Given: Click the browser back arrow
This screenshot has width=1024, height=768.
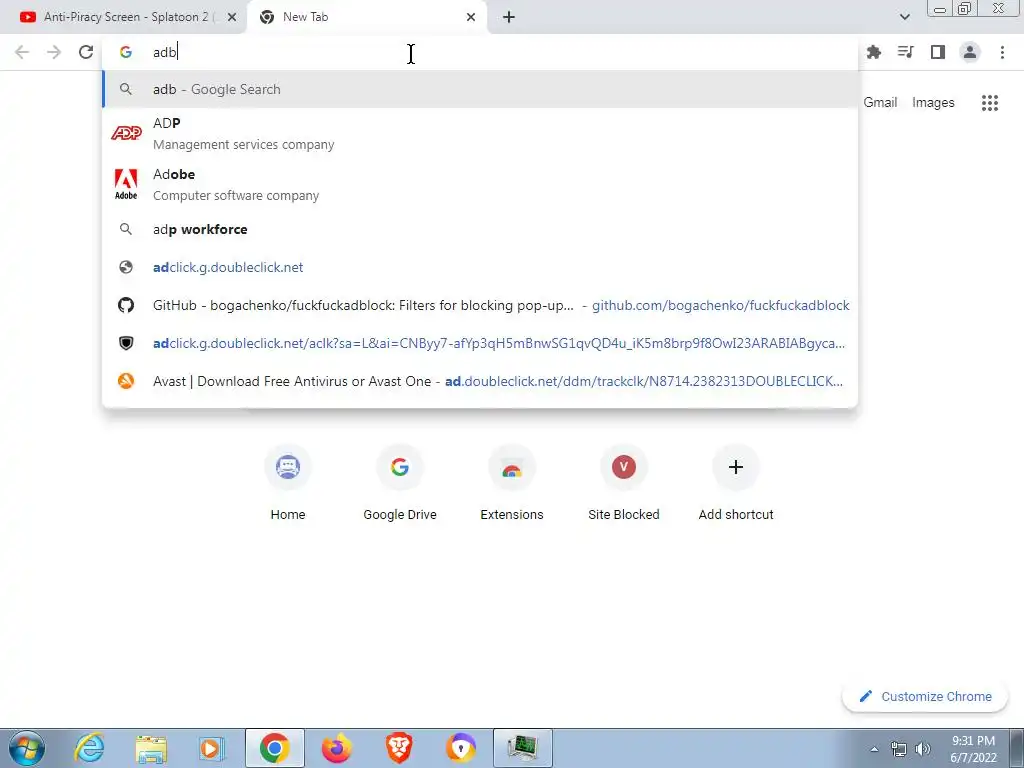Looking at the screenshot, I should pos(22,52).
